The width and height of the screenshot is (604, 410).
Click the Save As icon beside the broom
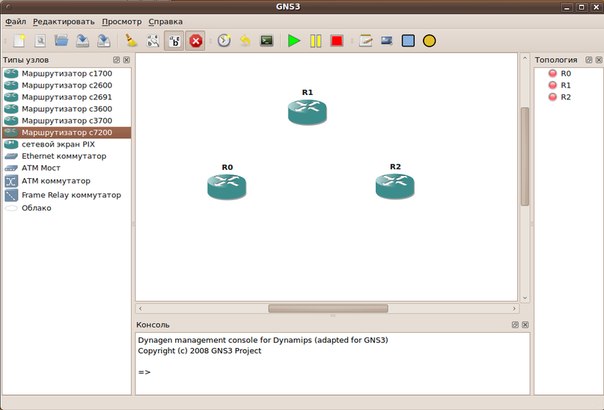(x=104, y=40)
